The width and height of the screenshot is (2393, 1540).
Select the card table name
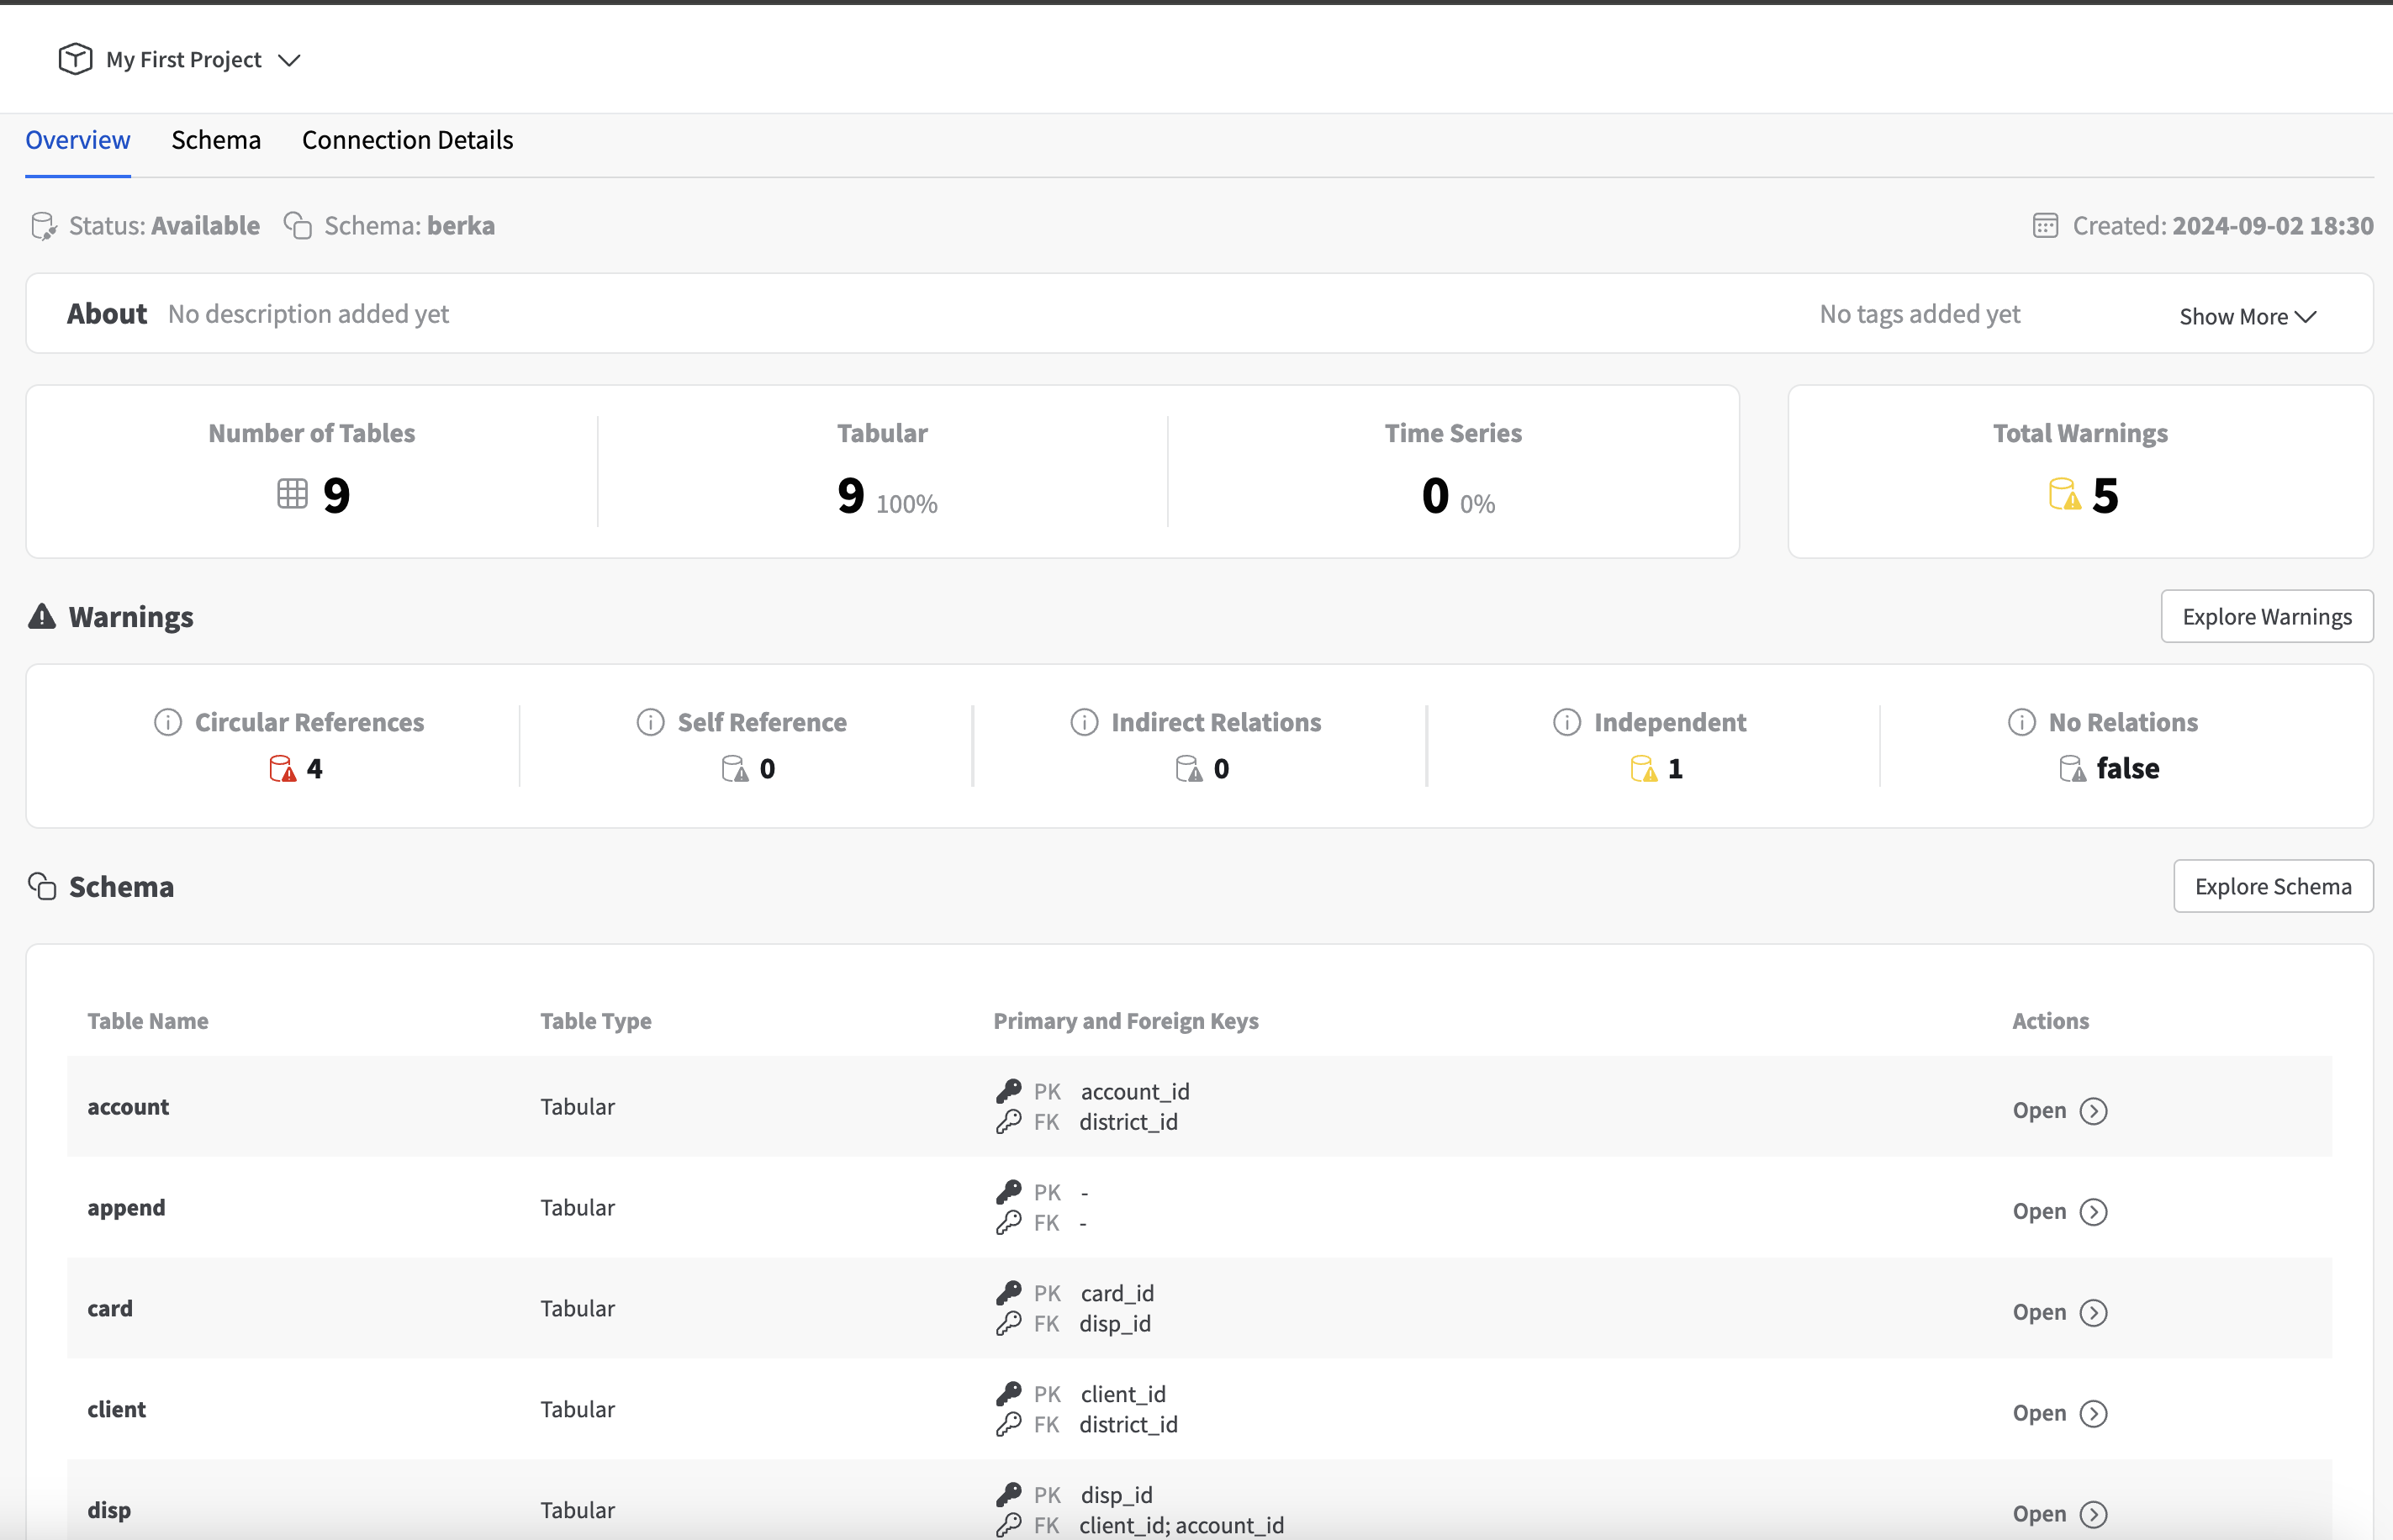pos(110,1309)
